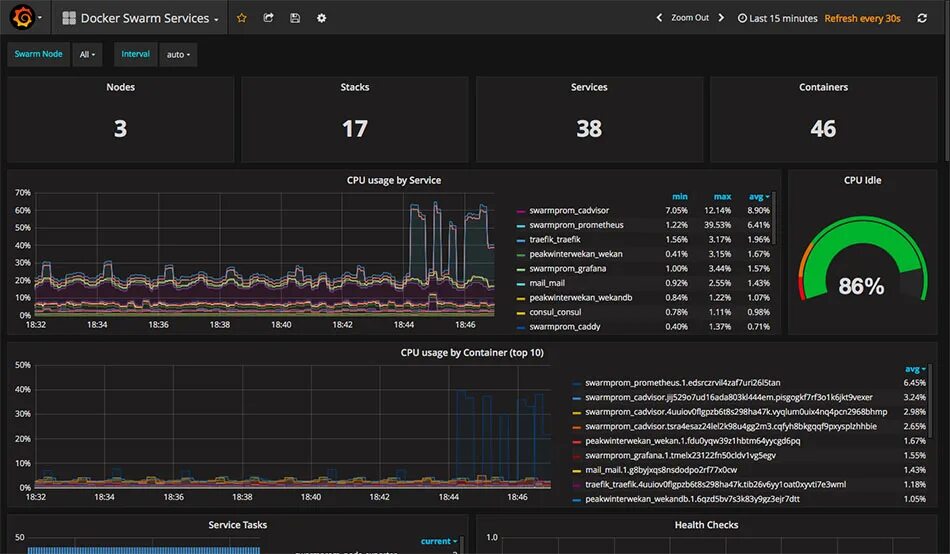
Task: Open dashboard settings gear icon
Action: (322, 18)
